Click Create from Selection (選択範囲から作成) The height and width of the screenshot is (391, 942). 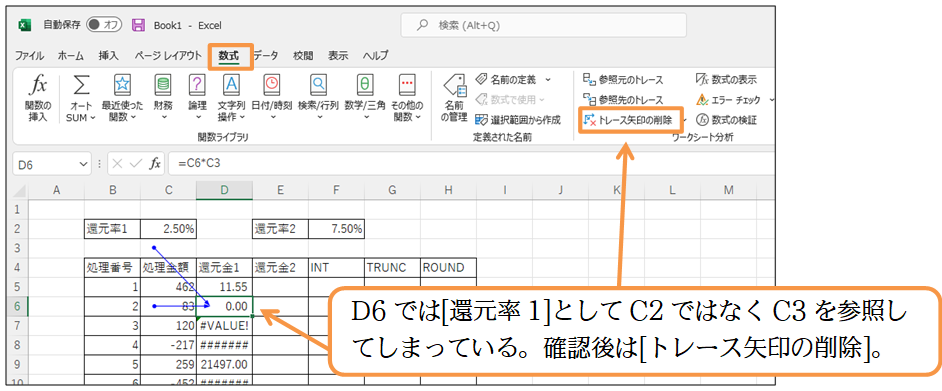[518, 120]
